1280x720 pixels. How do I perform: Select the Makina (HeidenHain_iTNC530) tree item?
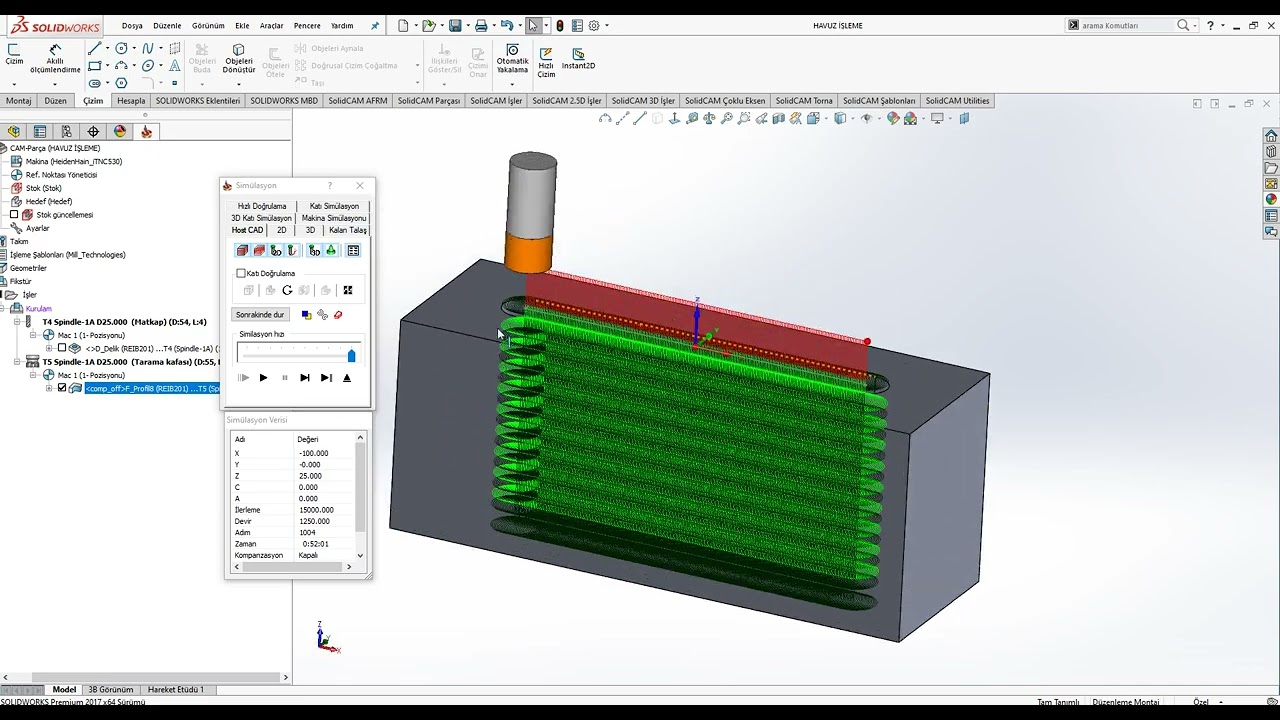click(73, 161)
